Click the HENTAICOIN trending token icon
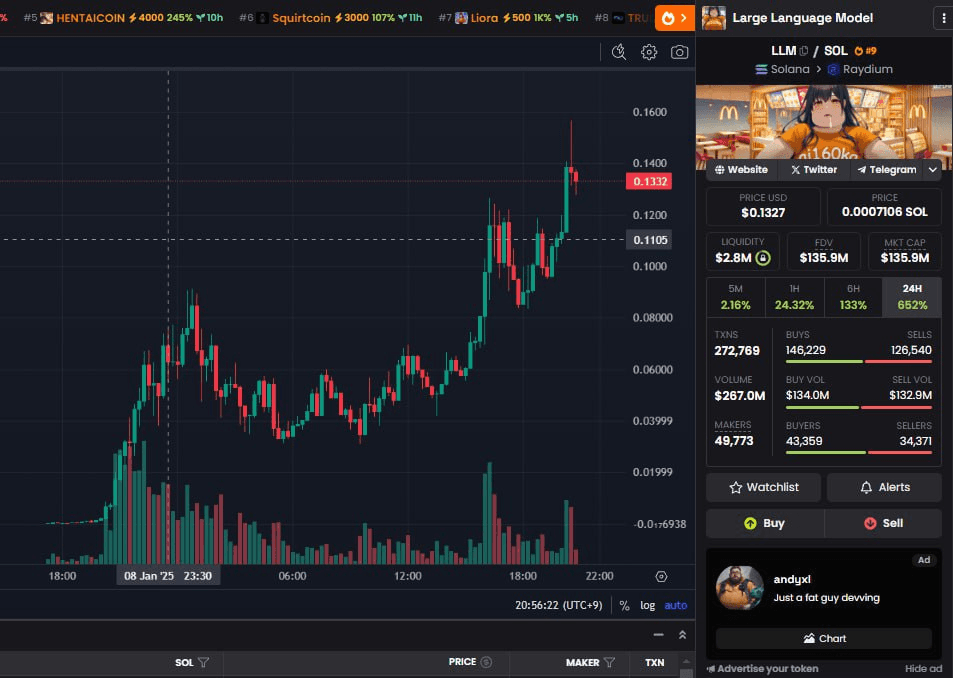 46,18
